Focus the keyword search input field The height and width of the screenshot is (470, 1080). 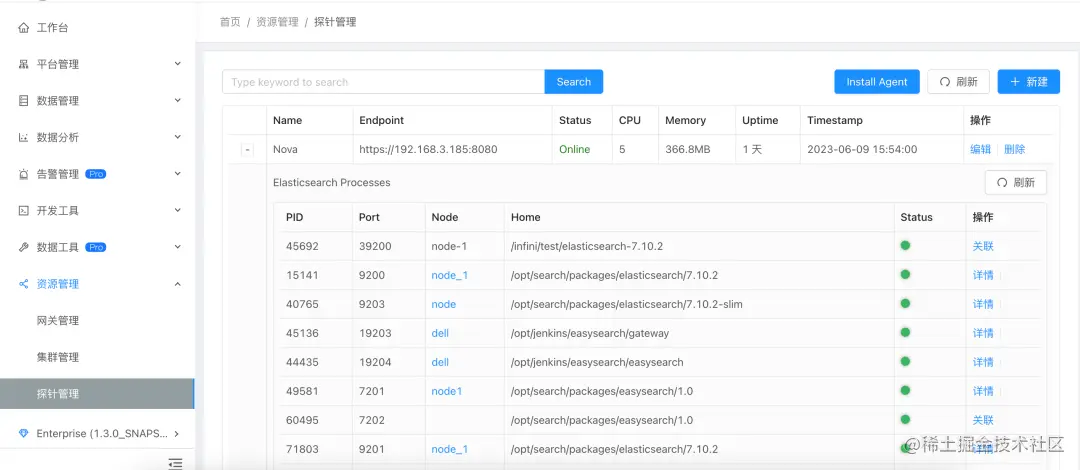384,81
